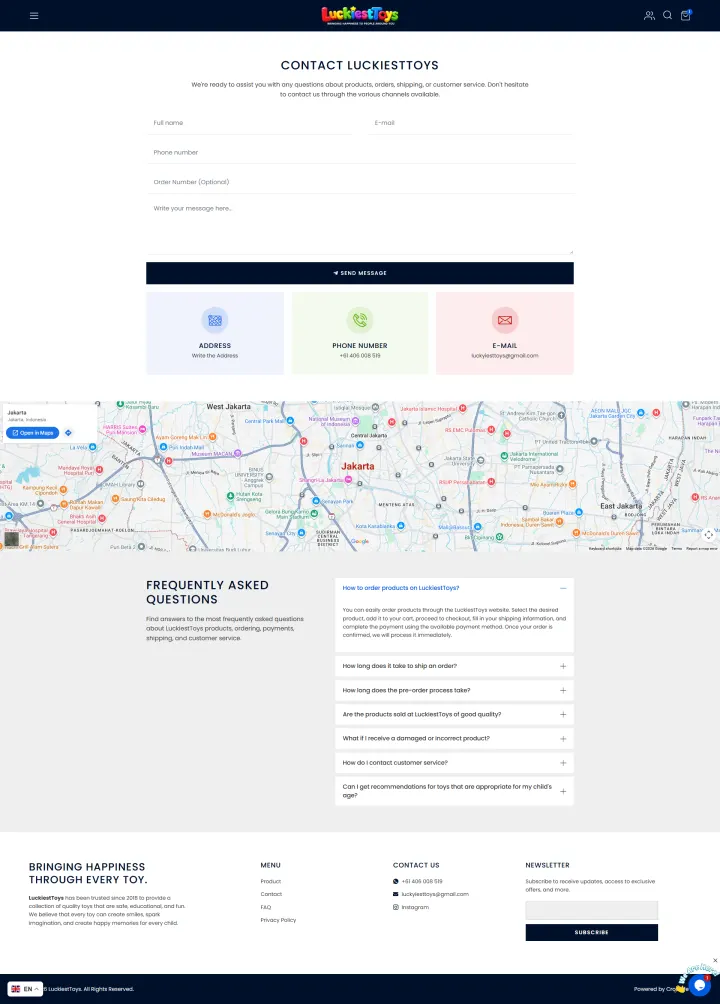Click the footer Instagram icon

click(x=396, y=907)
